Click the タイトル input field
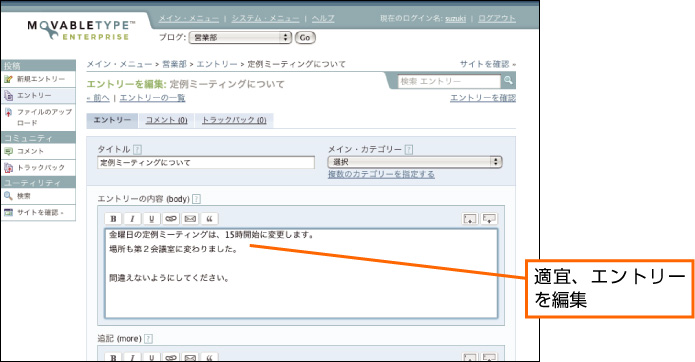695x362 pixels. pyautogui.click(x=206, y=163)
